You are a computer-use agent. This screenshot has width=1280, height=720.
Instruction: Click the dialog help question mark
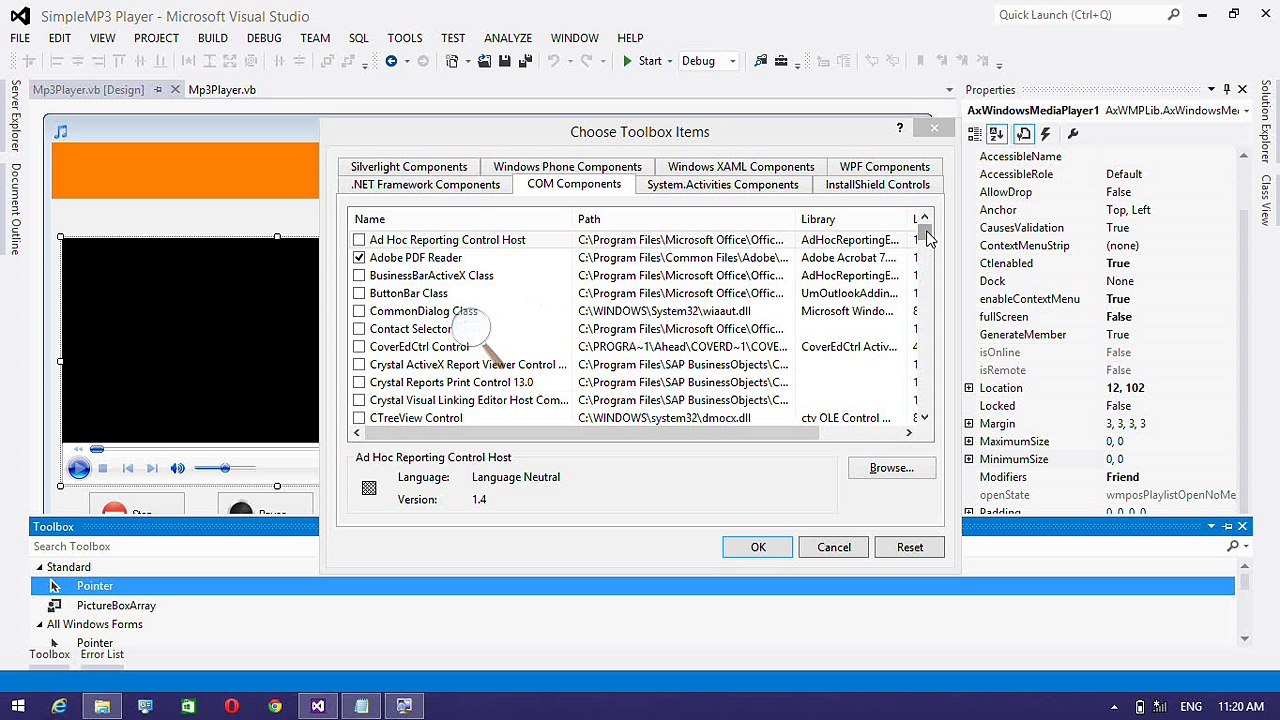899,128
